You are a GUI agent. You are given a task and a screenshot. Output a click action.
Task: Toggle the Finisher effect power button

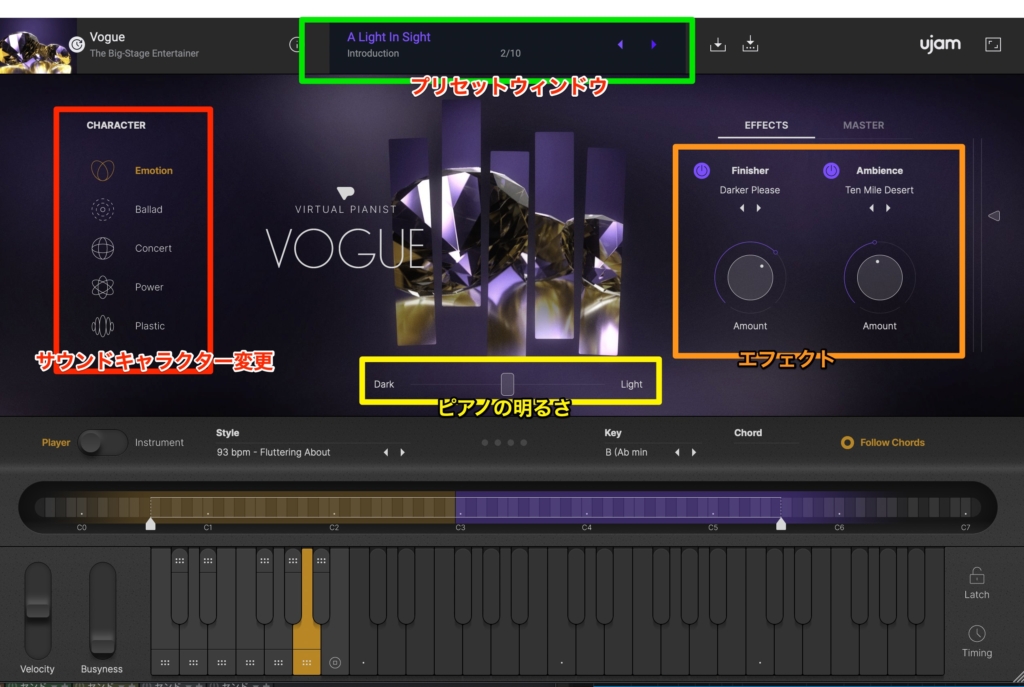coord(702,171)
